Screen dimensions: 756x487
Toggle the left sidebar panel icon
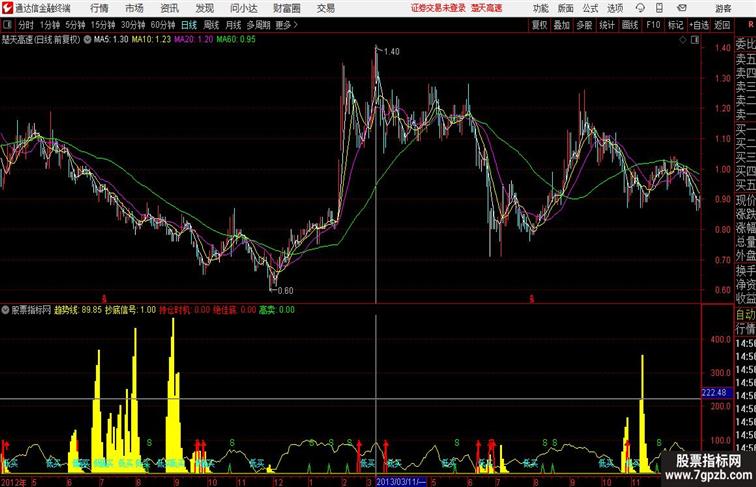(7, 25)
